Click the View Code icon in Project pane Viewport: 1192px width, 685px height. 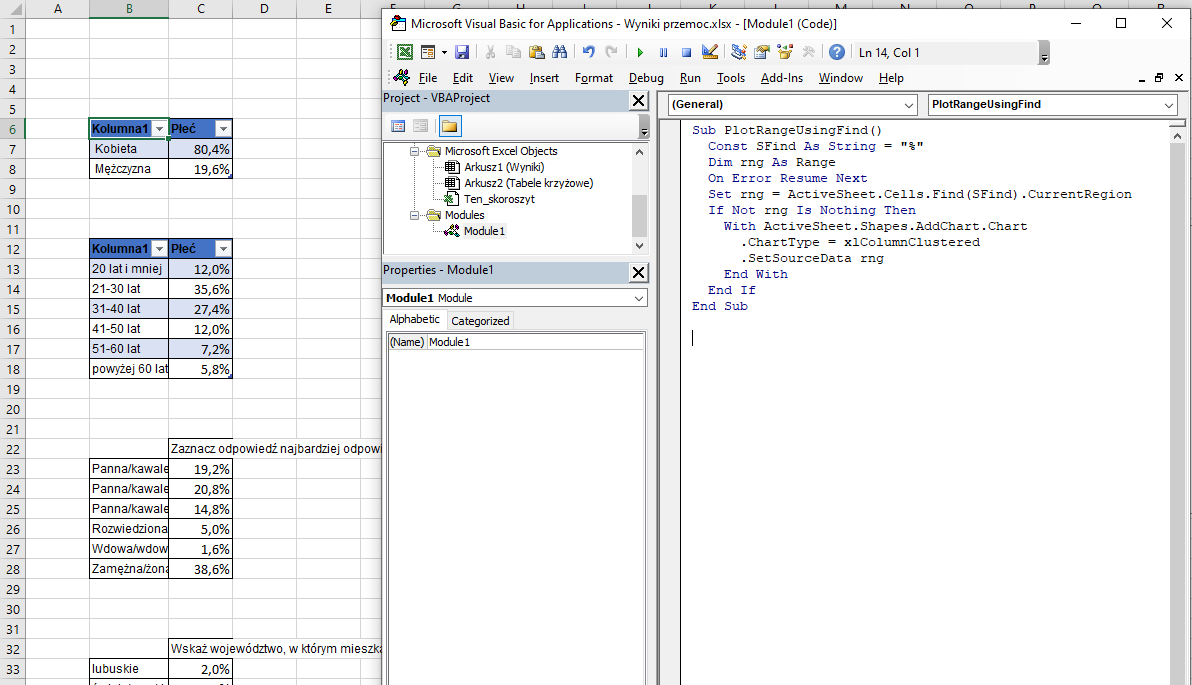click(x=398, y=126)
